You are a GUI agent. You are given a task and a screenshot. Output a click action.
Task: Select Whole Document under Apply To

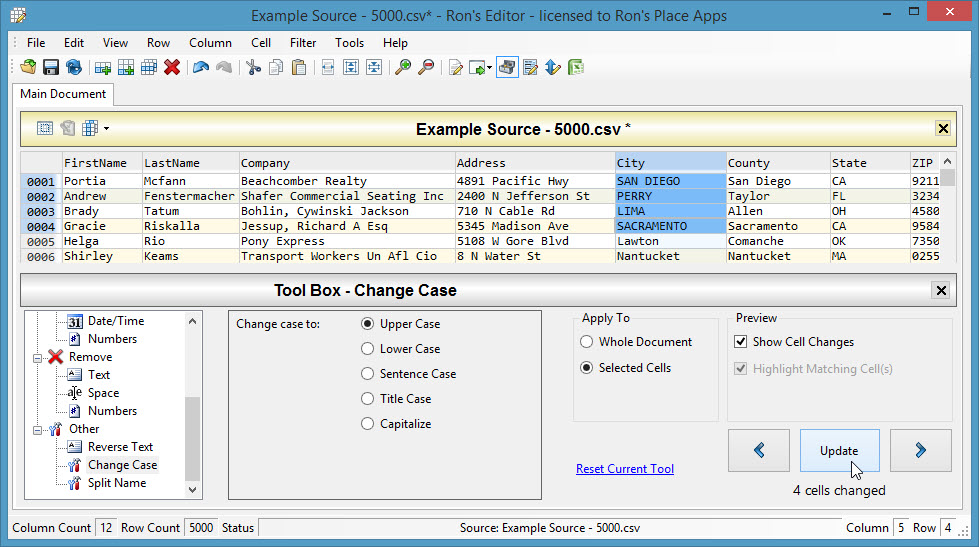587,342
